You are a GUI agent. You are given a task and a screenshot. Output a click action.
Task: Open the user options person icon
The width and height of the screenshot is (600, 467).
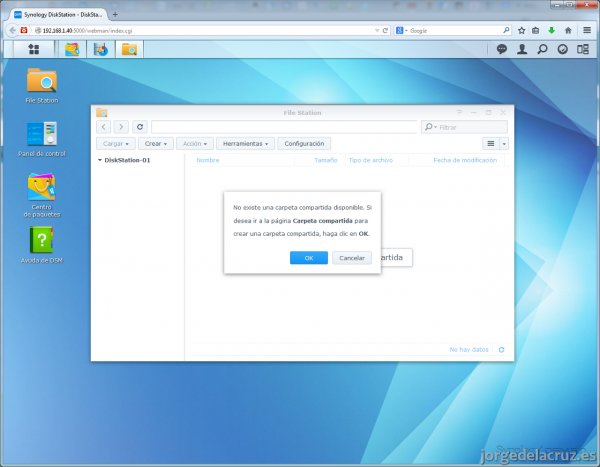point(522,49)
